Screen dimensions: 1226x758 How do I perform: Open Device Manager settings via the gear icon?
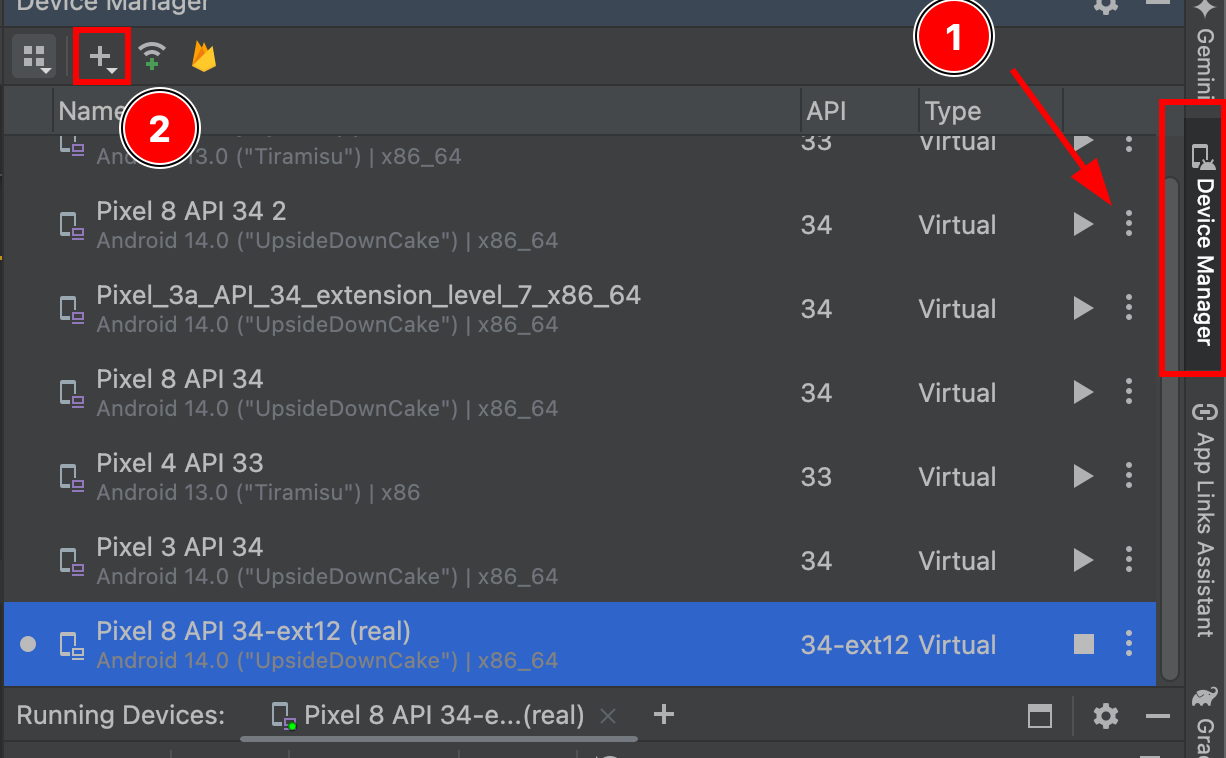tap(1106, 7)
